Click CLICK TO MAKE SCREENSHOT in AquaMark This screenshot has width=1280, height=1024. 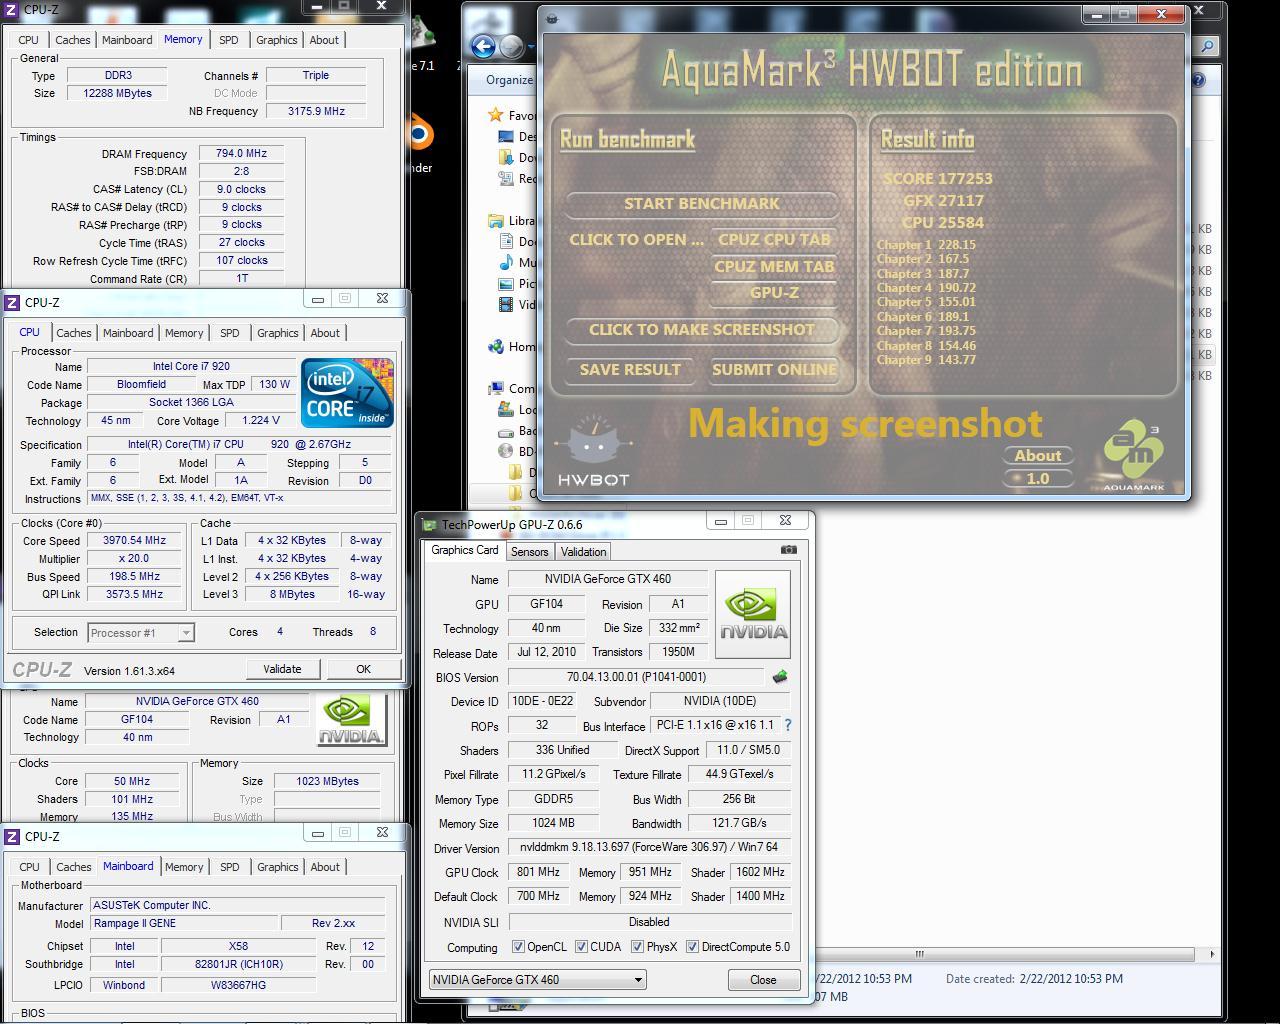[x=701, y=330]
